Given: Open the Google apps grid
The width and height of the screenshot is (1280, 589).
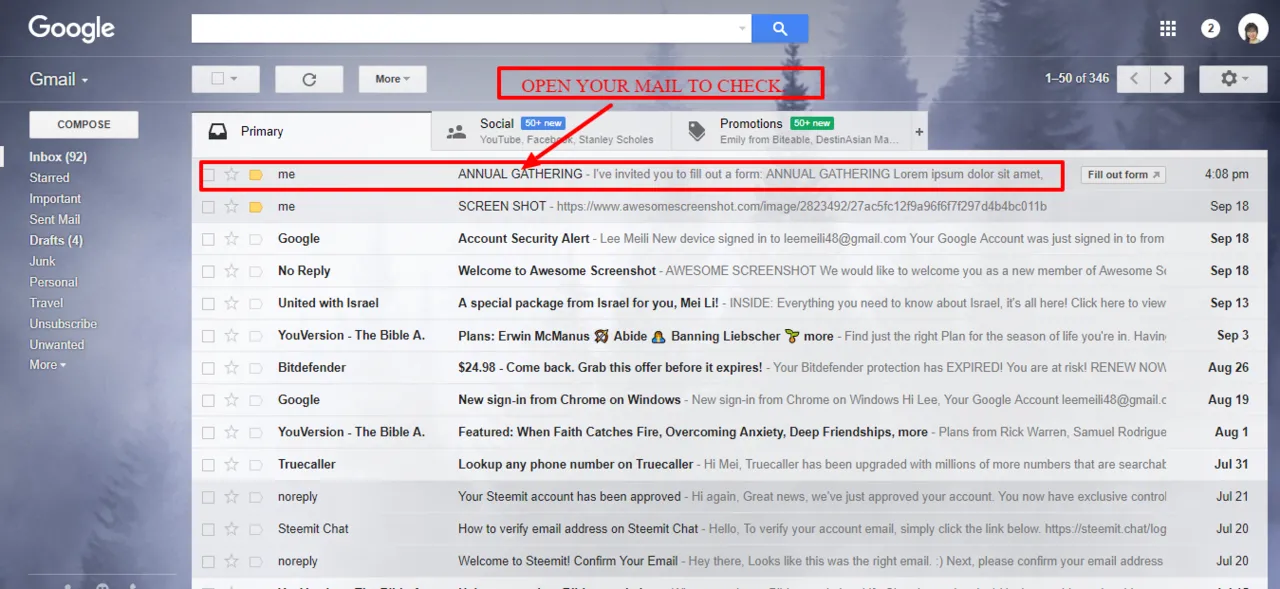Looking at the screenshot, I should click(x=1168, y=29).
